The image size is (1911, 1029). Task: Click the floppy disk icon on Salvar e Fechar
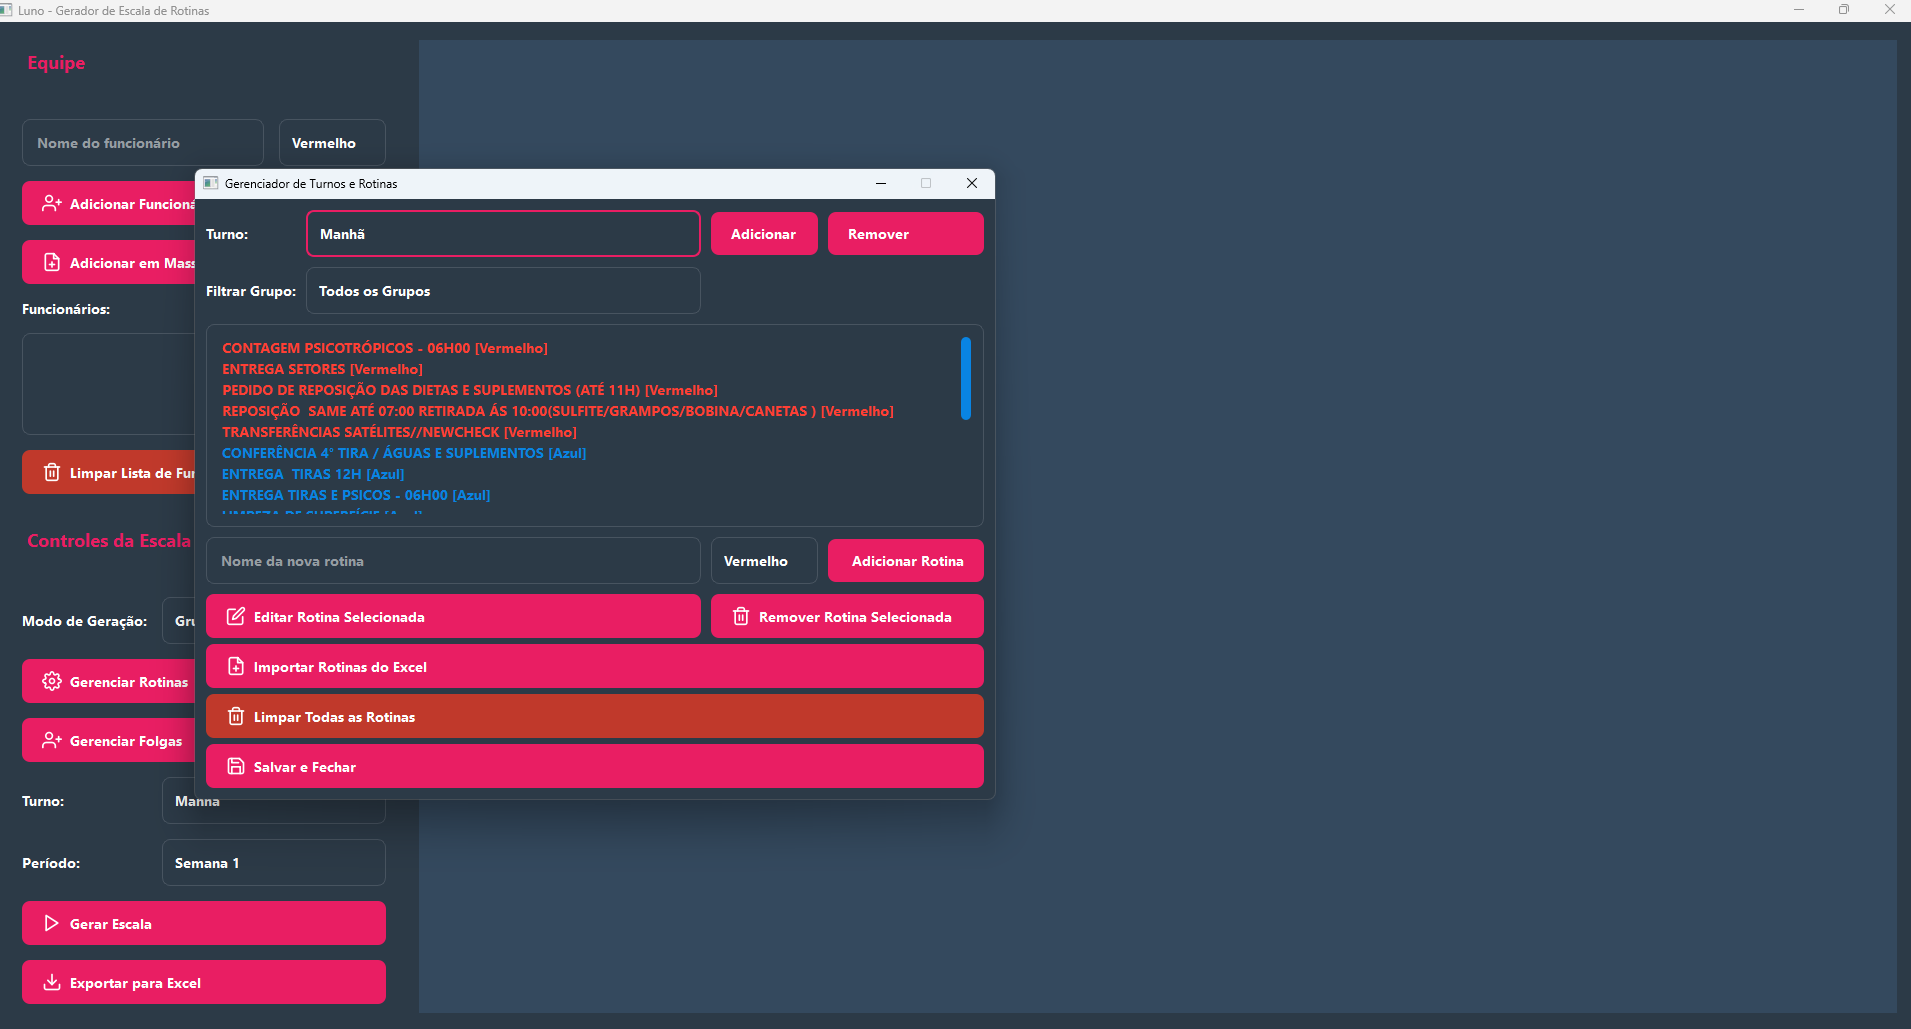pos(236,766)
